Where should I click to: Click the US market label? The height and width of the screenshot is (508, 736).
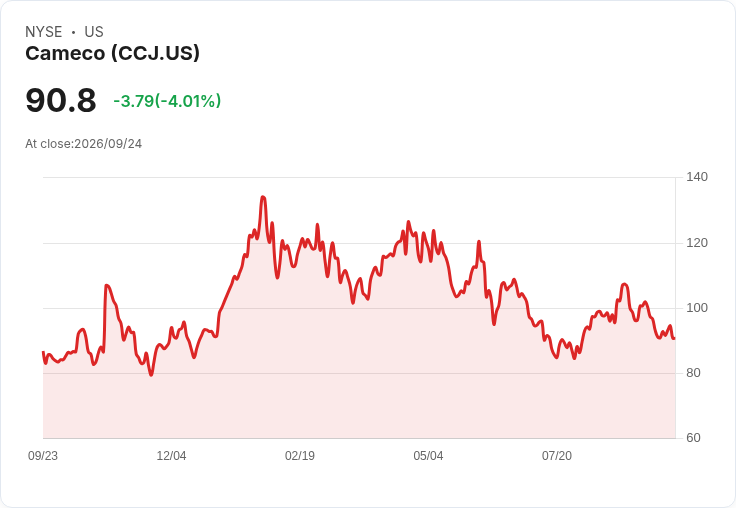click(94, 32)
